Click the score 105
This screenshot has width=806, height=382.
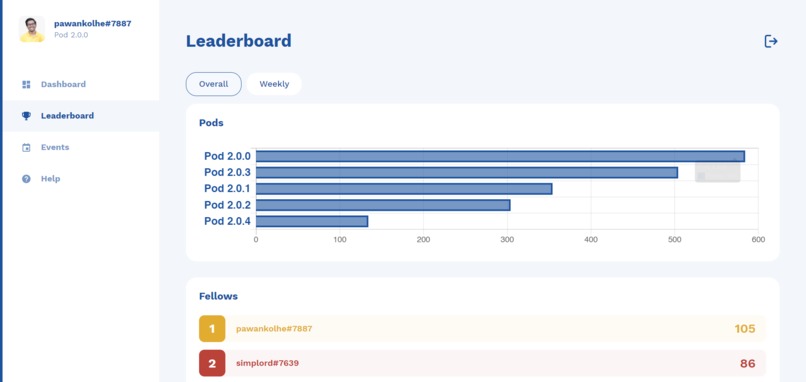pyautogui.click(x=745, y=329)
